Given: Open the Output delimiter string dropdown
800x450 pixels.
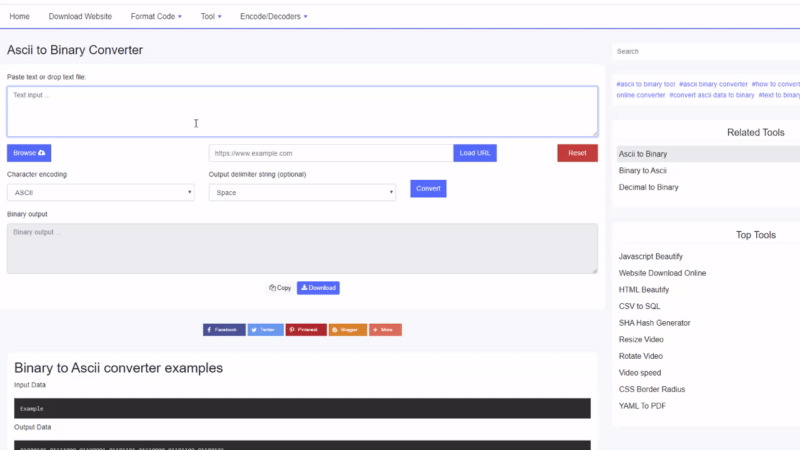Looking at the screenshot, I should point(302,192).
